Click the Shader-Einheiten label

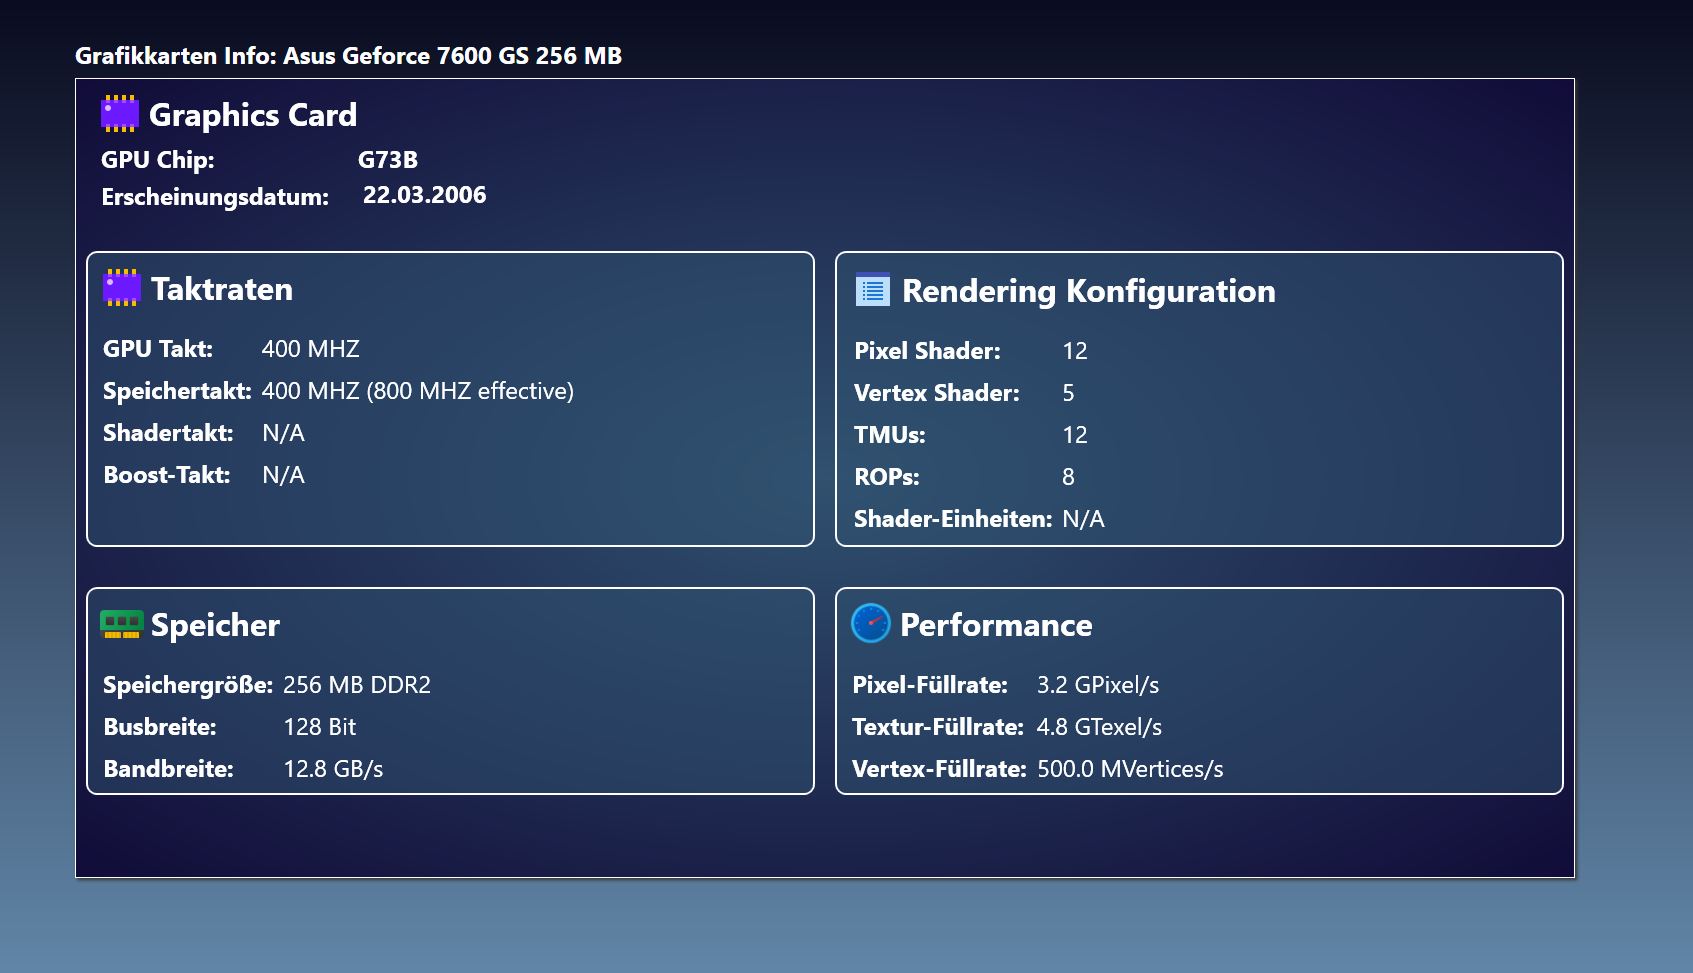953,519
